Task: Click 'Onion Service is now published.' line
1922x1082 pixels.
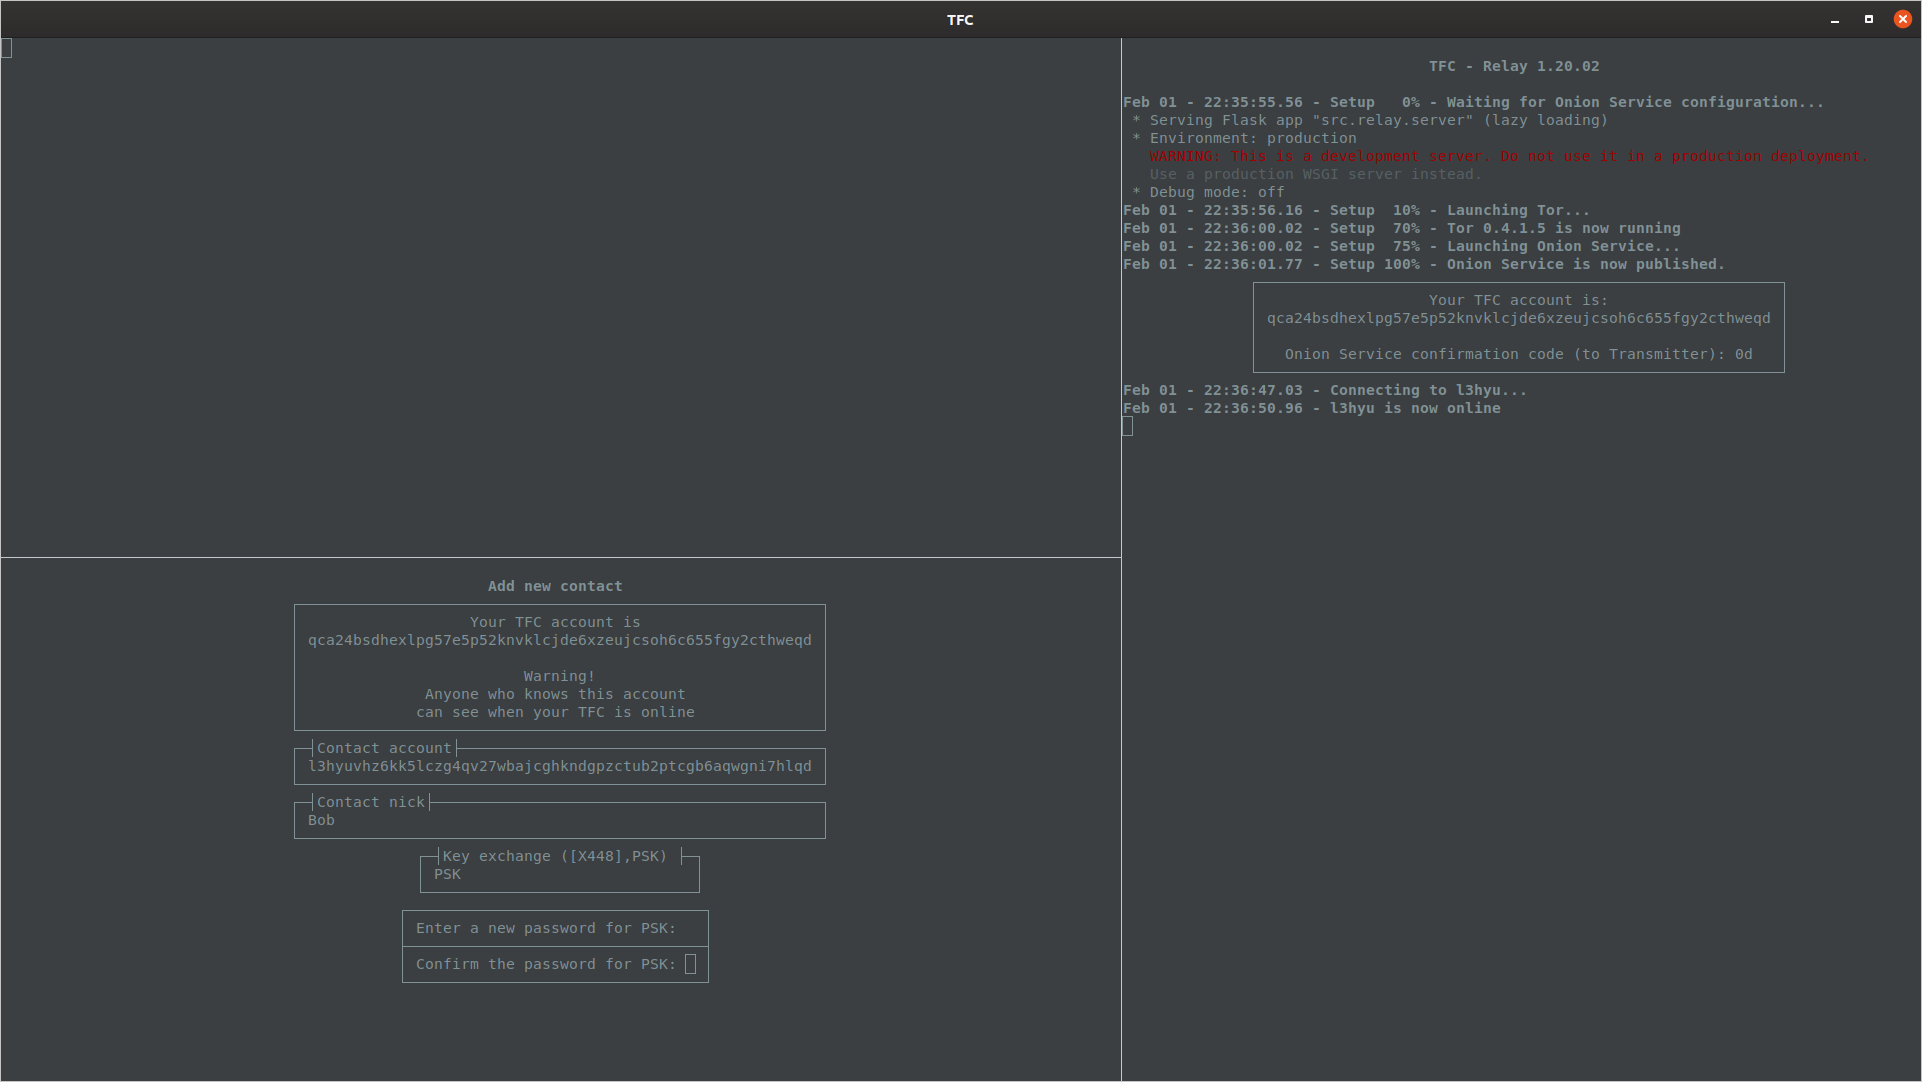Action: click(1424, 264)
